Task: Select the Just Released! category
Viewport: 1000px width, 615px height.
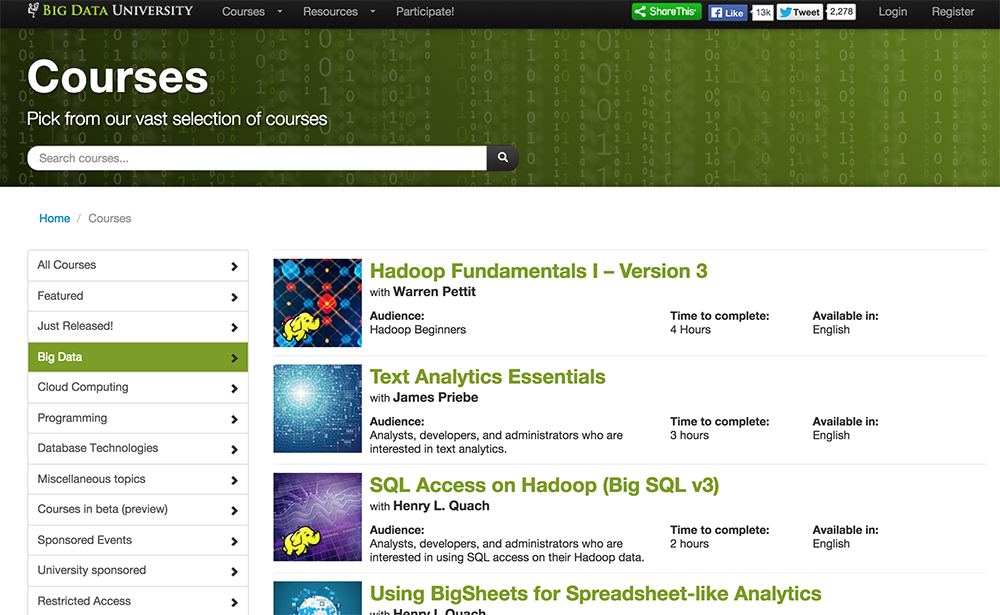Action: click(x=138, y=327)
